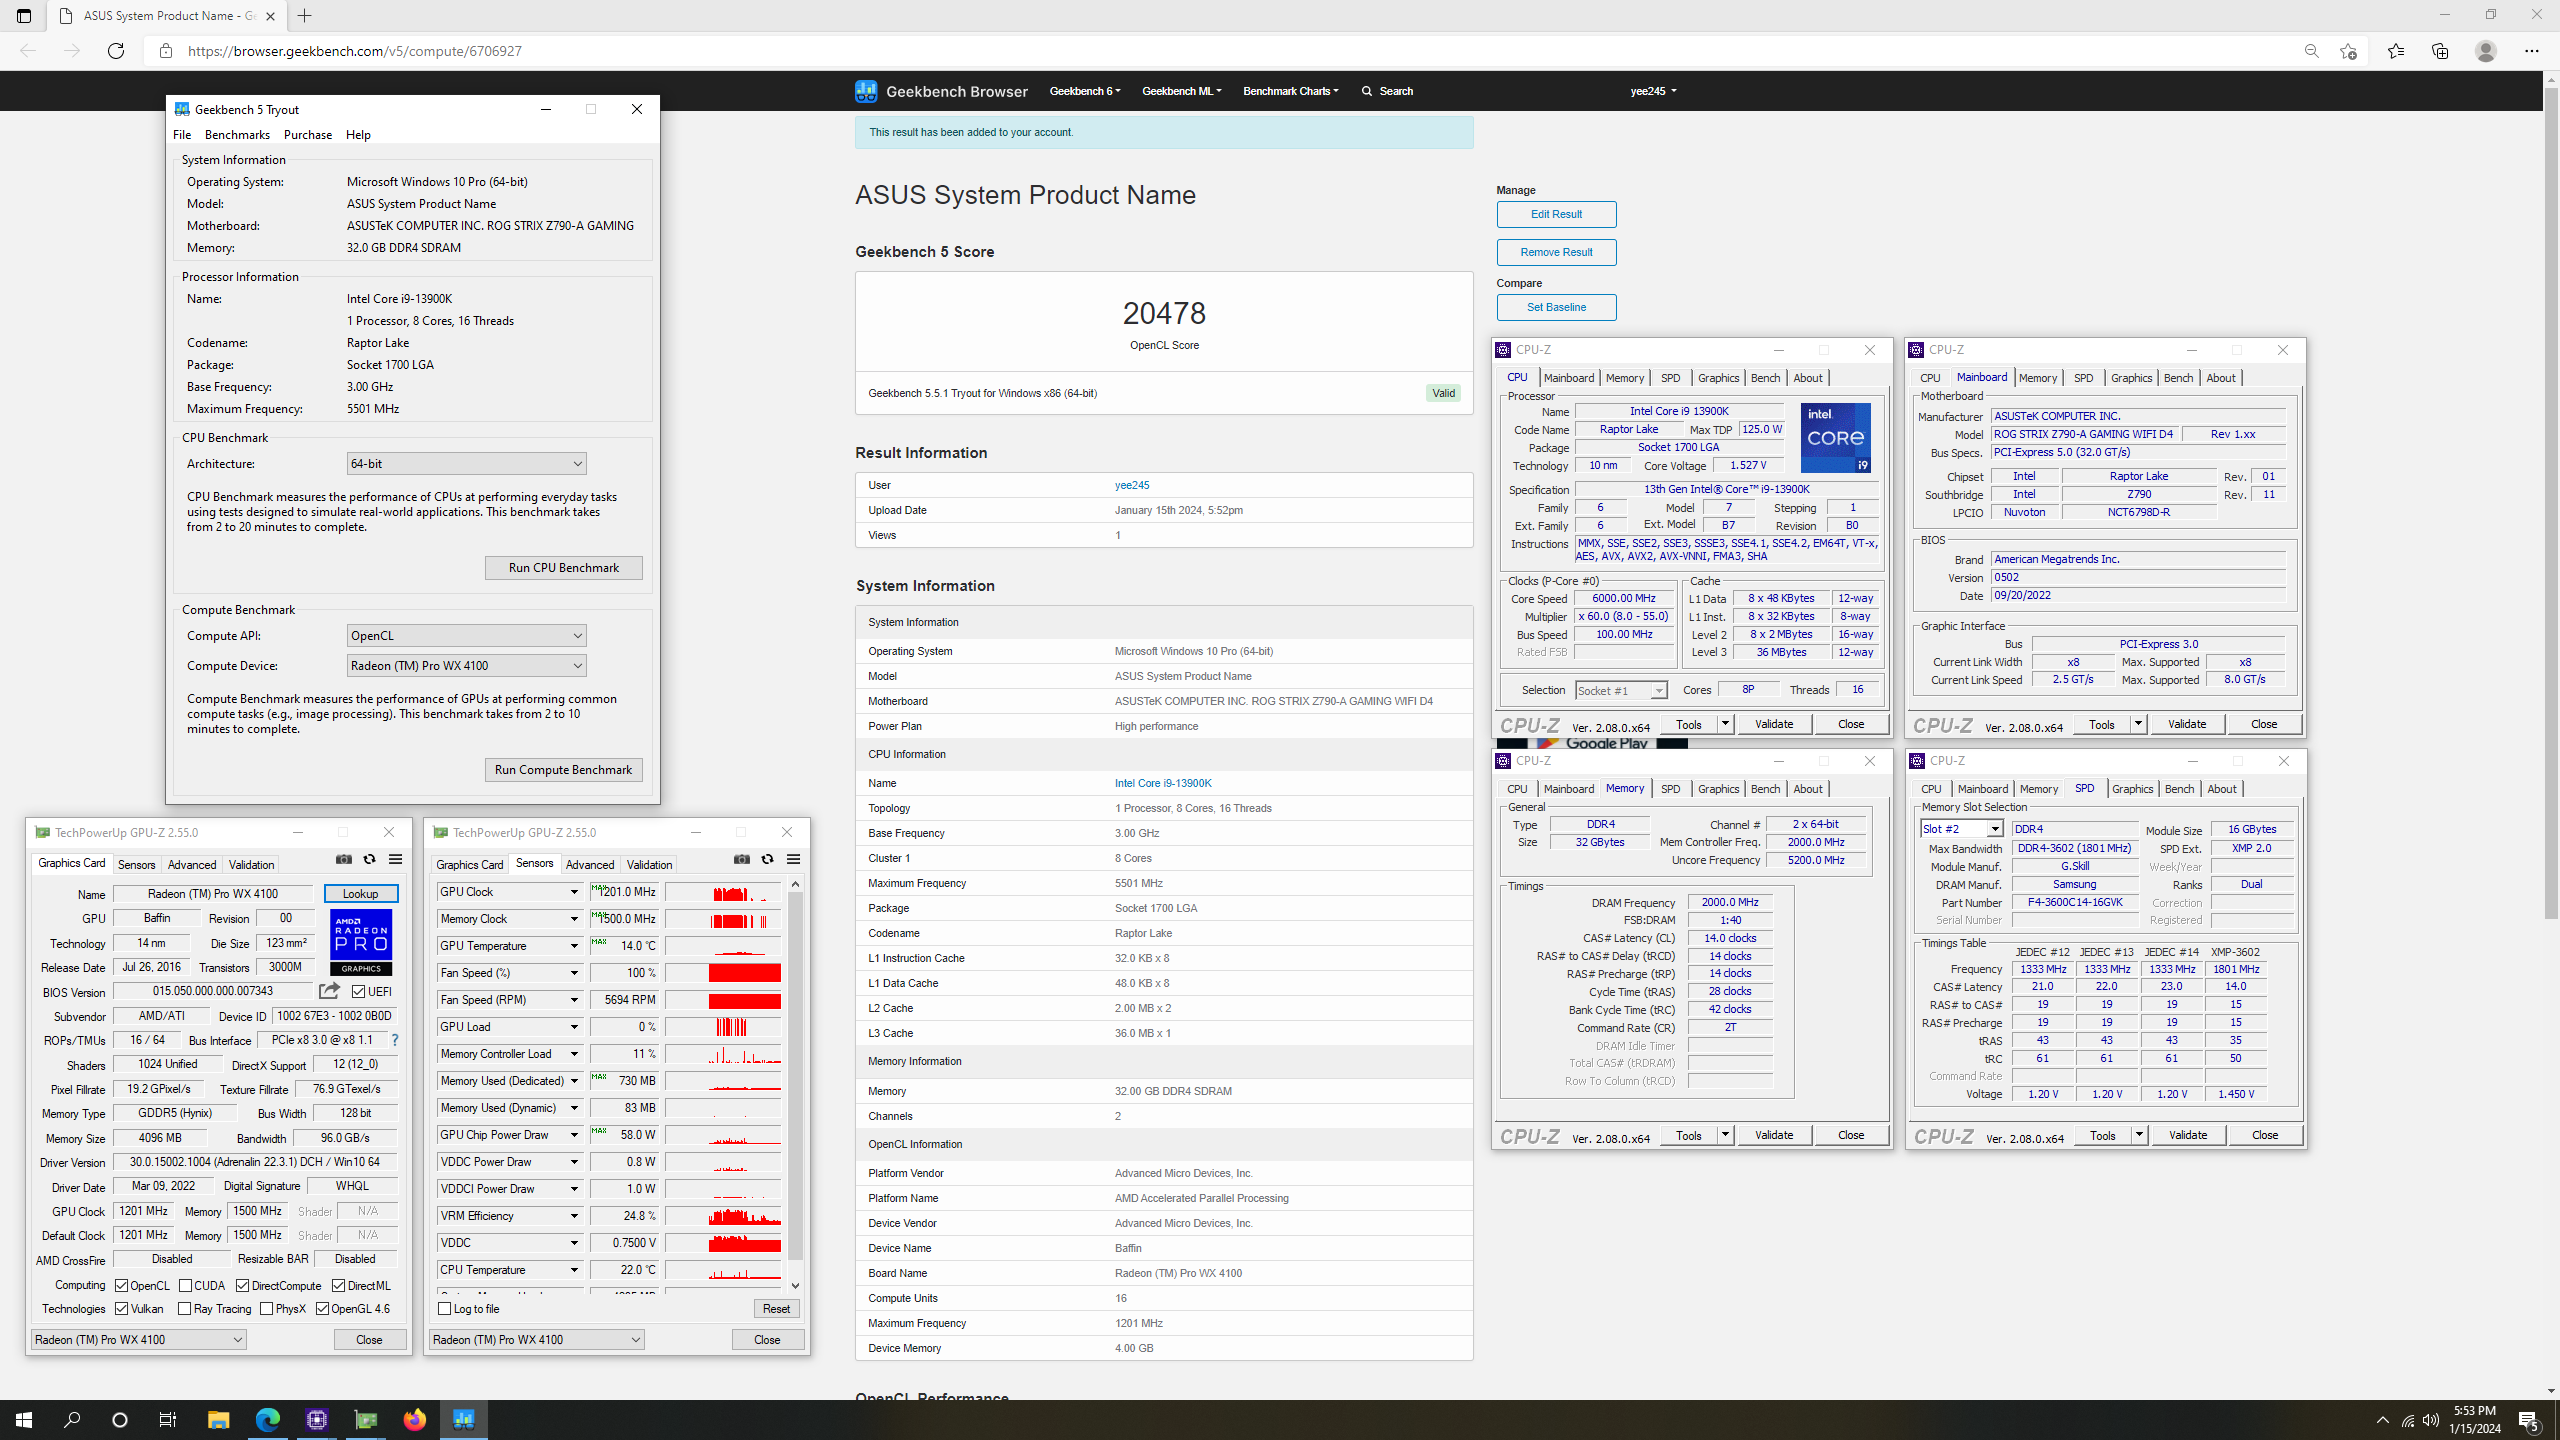Toggle the OpenCL checkbox in GPU-Z
The image size is (2560, 1440).
click(121, 1286)
